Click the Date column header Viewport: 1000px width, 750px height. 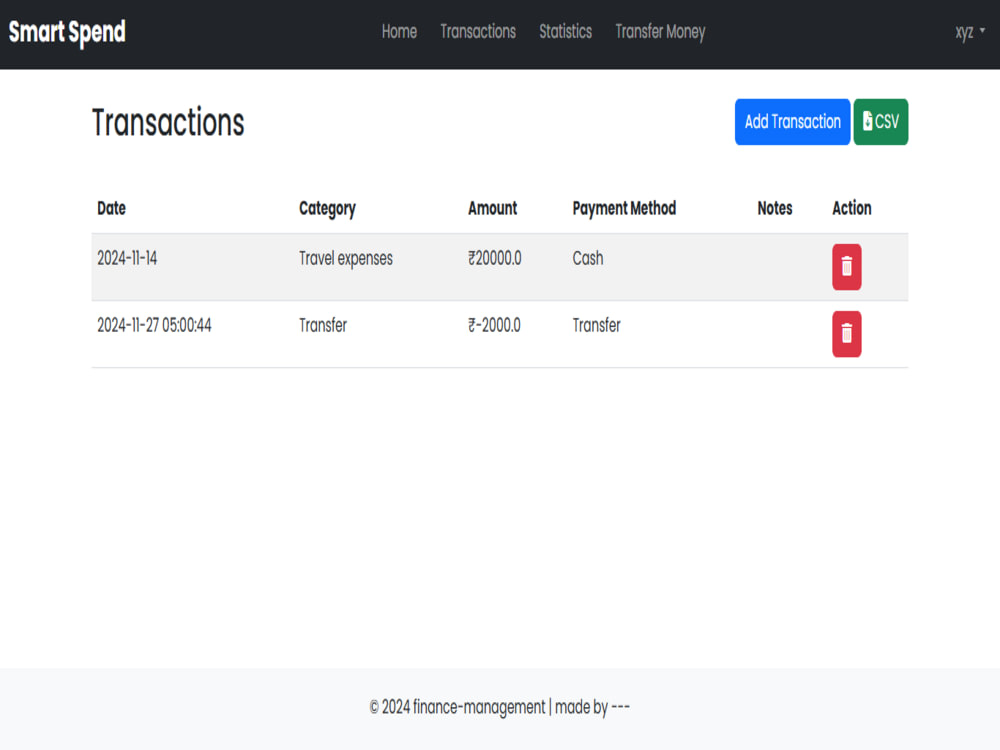pyautogui.click(x=112, y=208)
